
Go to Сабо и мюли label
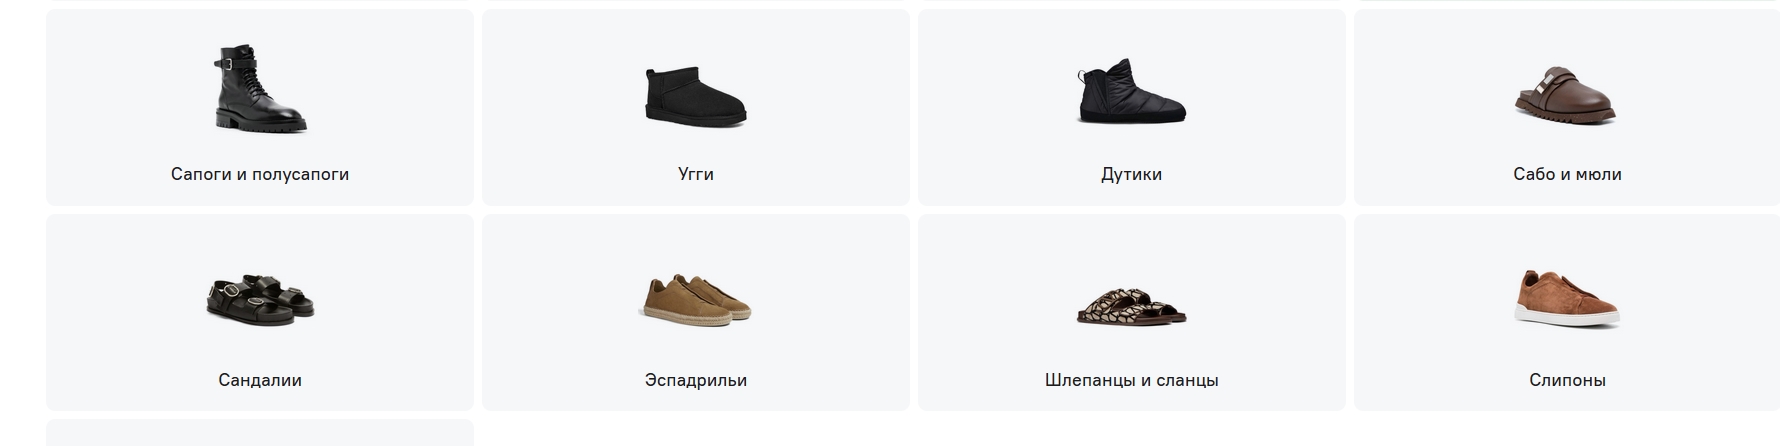1567,174
